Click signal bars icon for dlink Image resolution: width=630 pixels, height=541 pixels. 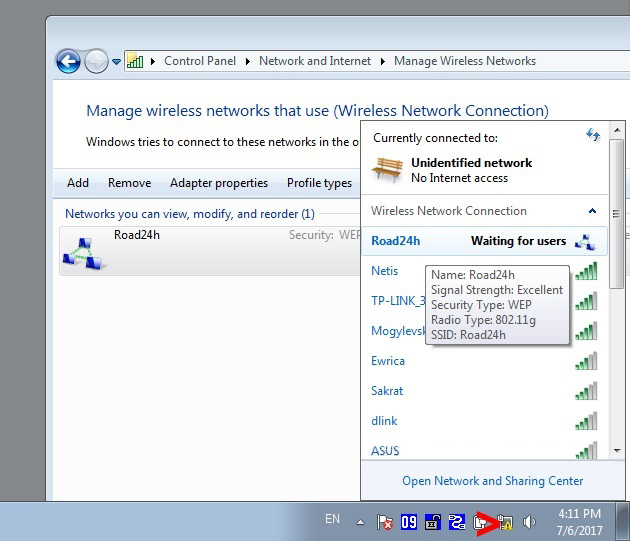586,421
